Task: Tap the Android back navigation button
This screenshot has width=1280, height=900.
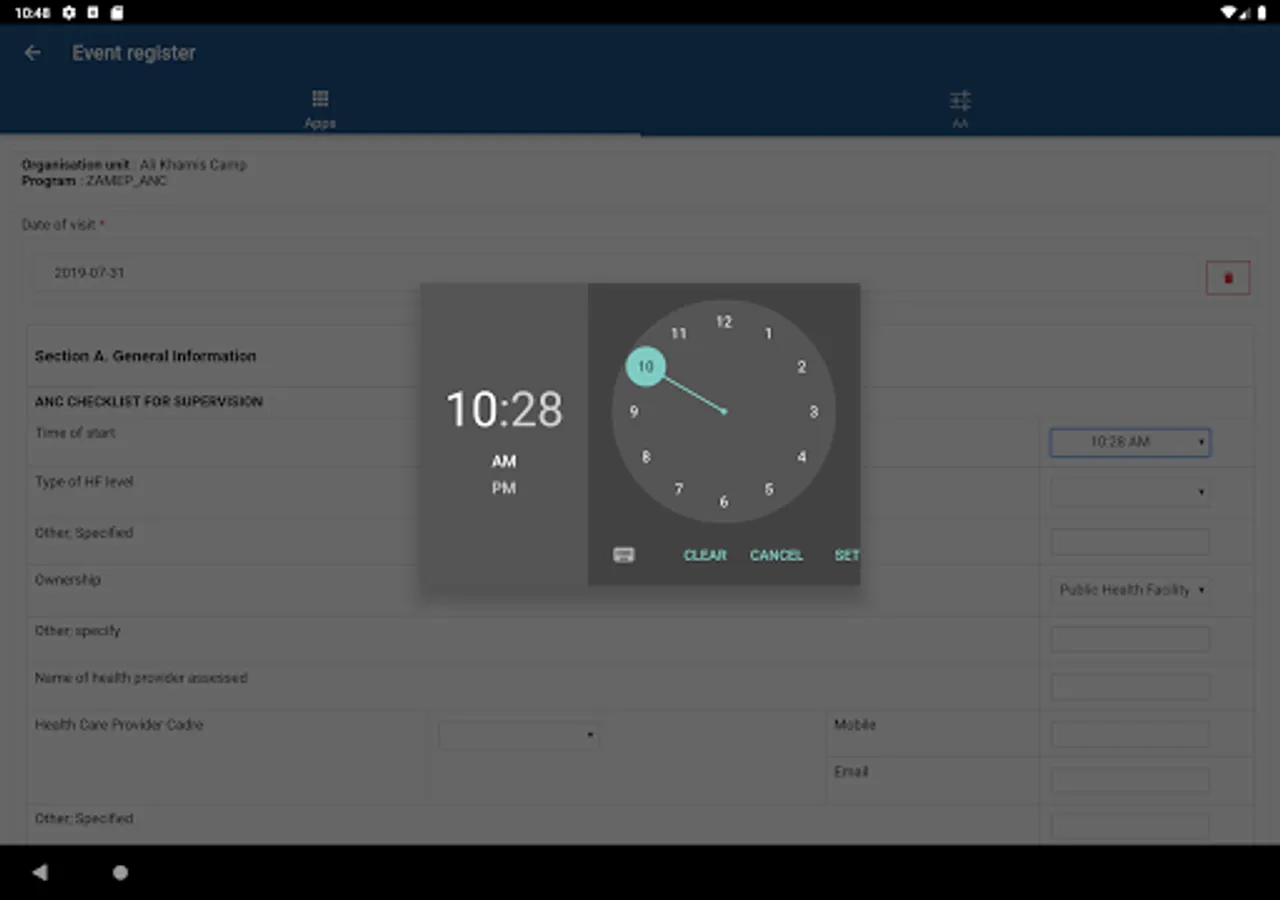Action: pyautogui.click(x=40, y=873)
